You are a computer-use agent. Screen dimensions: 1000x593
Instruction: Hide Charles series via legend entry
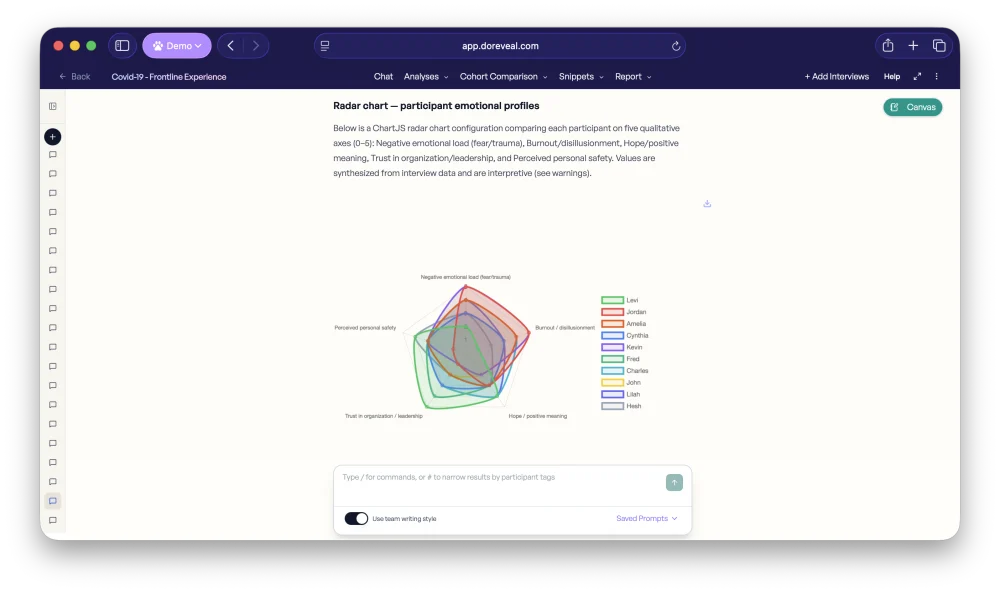[x=625, y=371]
